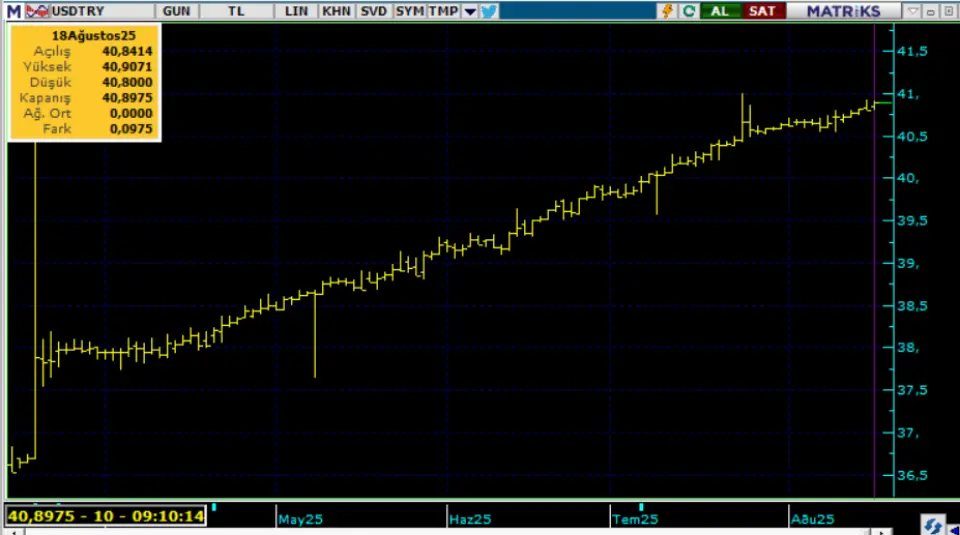The image size is (960, 535).
Task: Click the 39,5 price axis label
Action: pos(912,220)
